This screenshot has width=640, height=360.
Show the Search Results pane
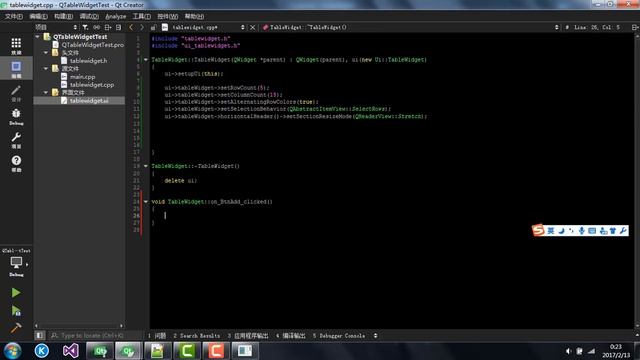[x=196, y=336]
